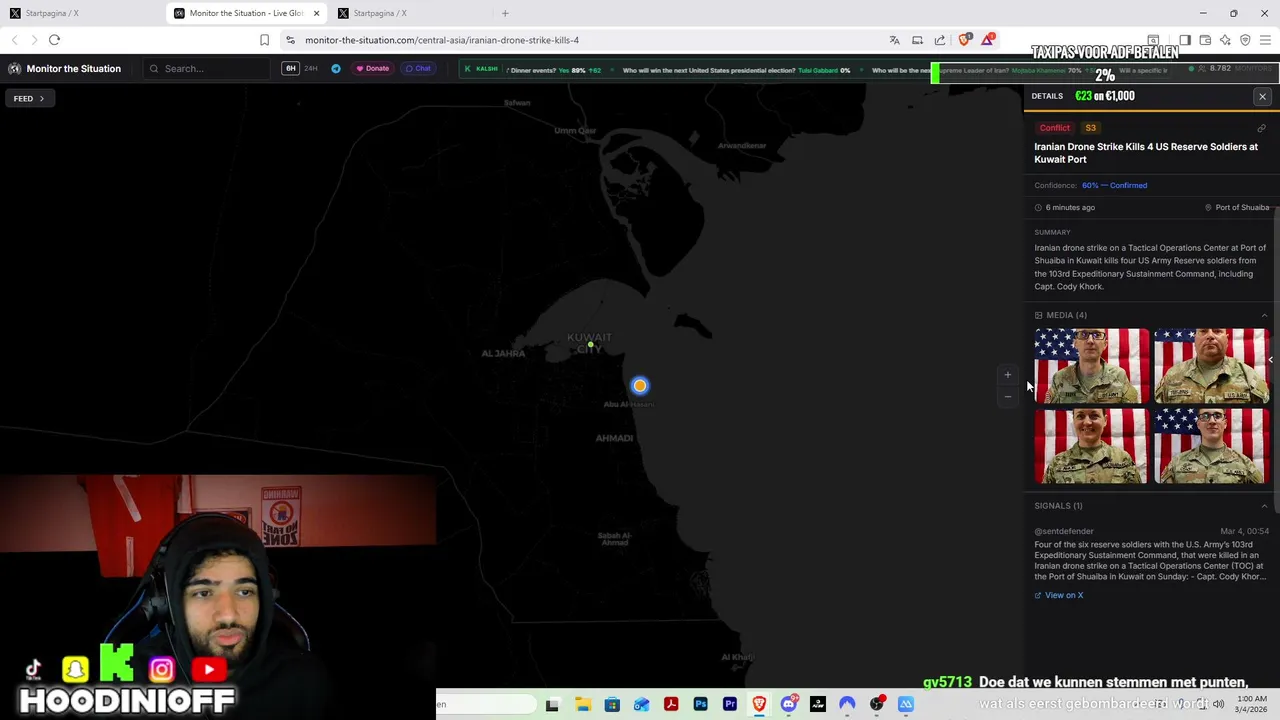Launch Premiere Pro from the taskbar
This screenshot has width=1280, height=720.
pos(730,705)
